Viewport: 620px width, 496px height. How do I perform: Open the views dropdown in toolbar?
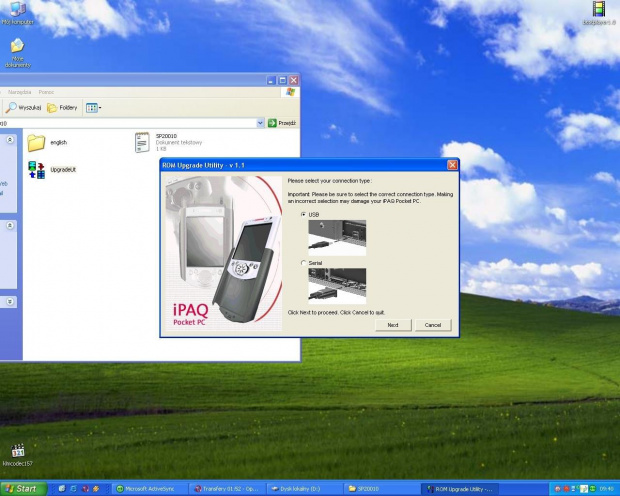click(94, 107)
